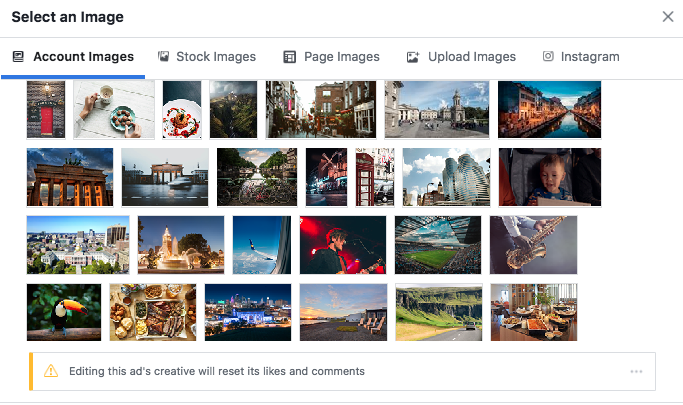The width and height of the screenshot is (683, 405).
Task: Select the red windmill night image
Action: [x=326, y=177]
